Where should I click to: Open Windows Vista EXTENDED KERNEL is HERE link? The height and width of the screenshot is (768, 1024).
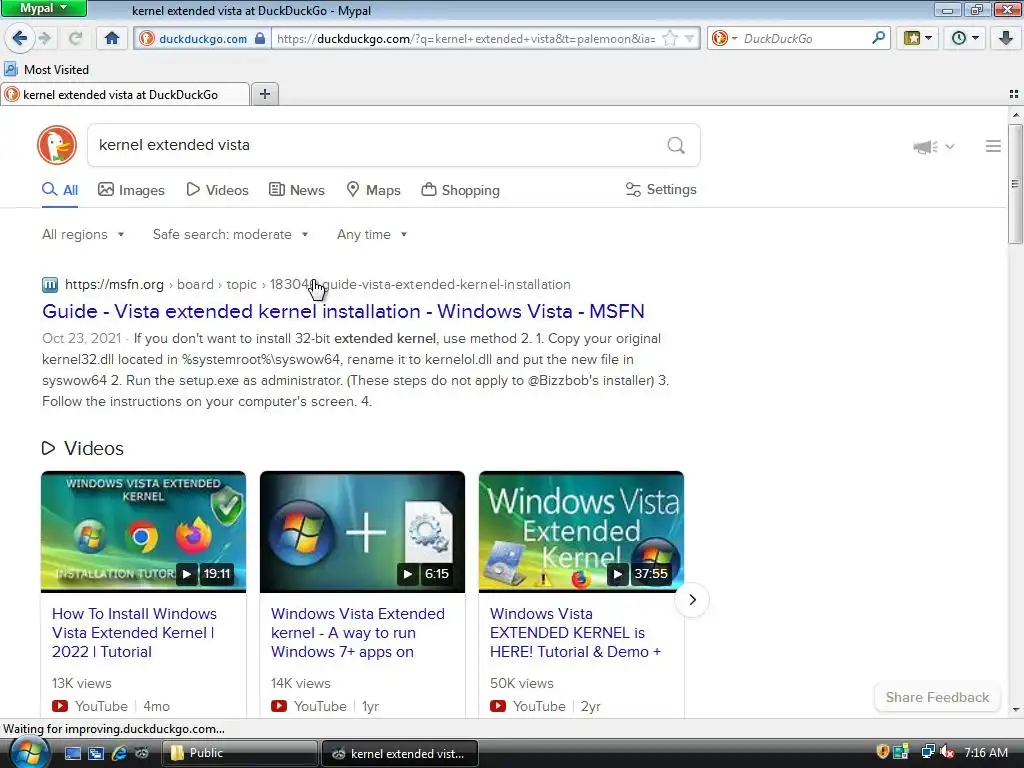click(x=575, y=633)
